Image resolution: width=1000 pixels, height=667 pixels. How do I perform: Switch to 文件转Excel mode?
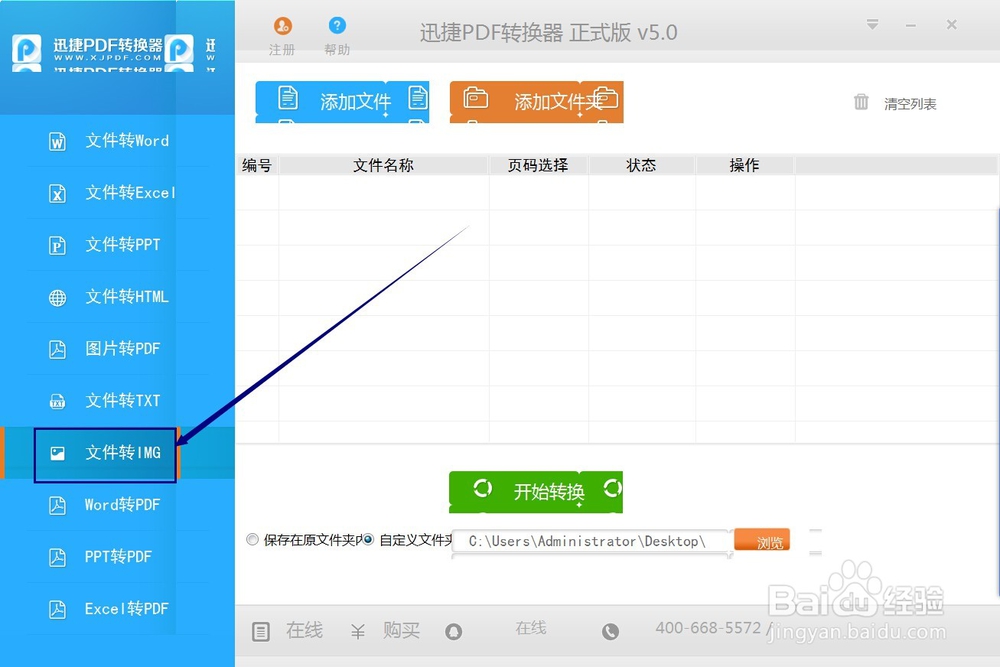point(117,193)
